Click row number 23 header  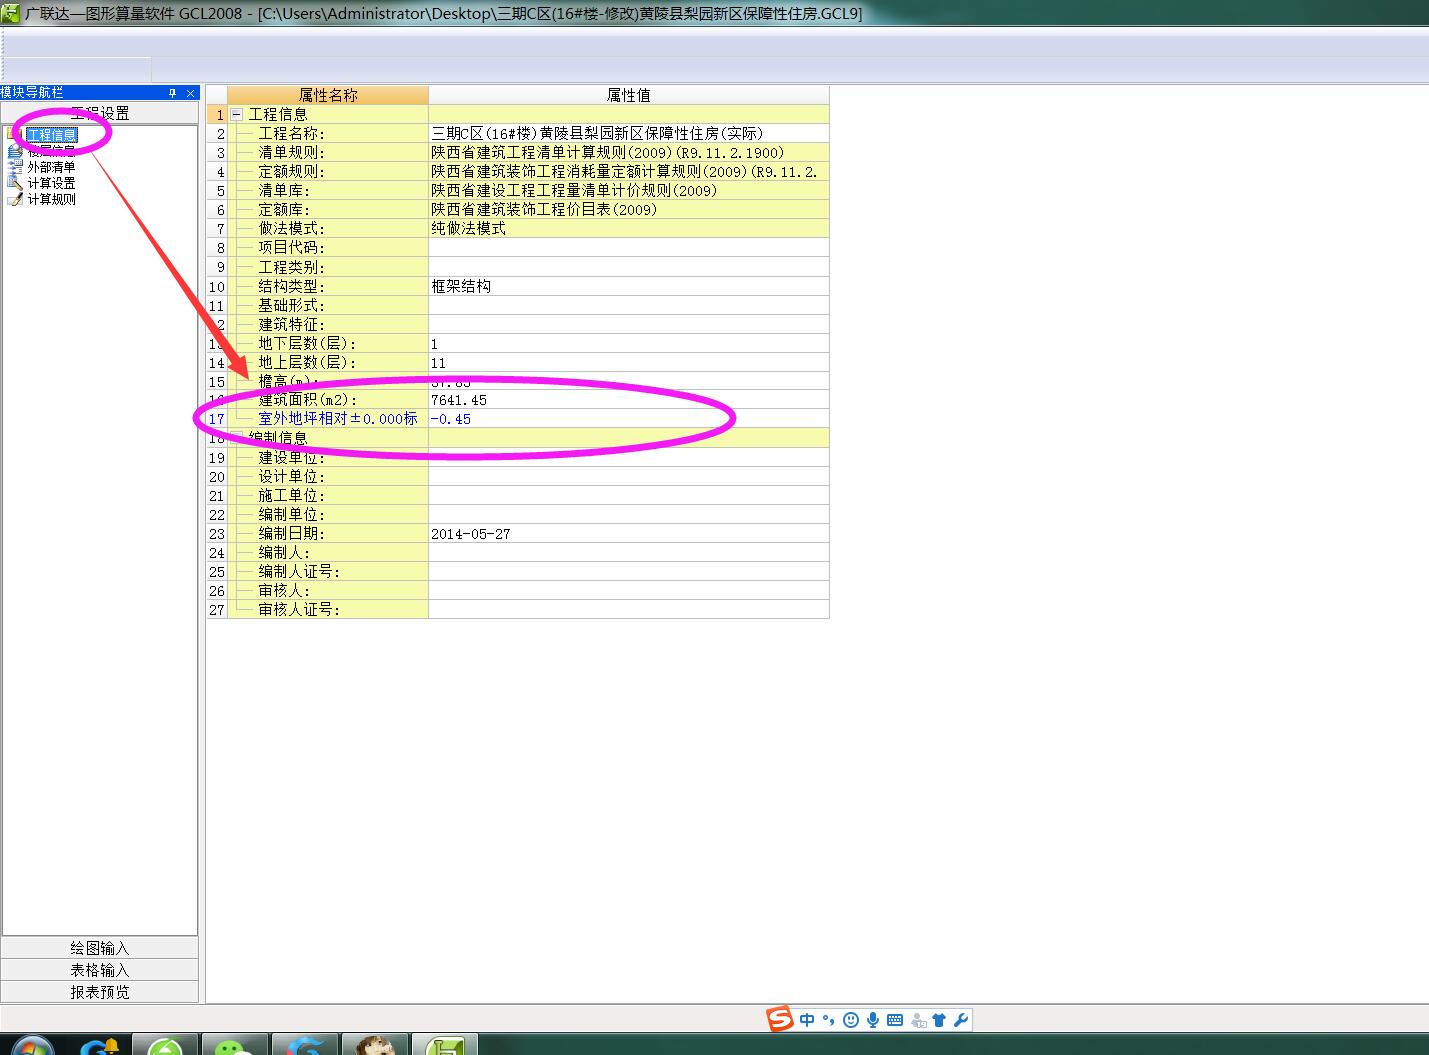(217, 533)
